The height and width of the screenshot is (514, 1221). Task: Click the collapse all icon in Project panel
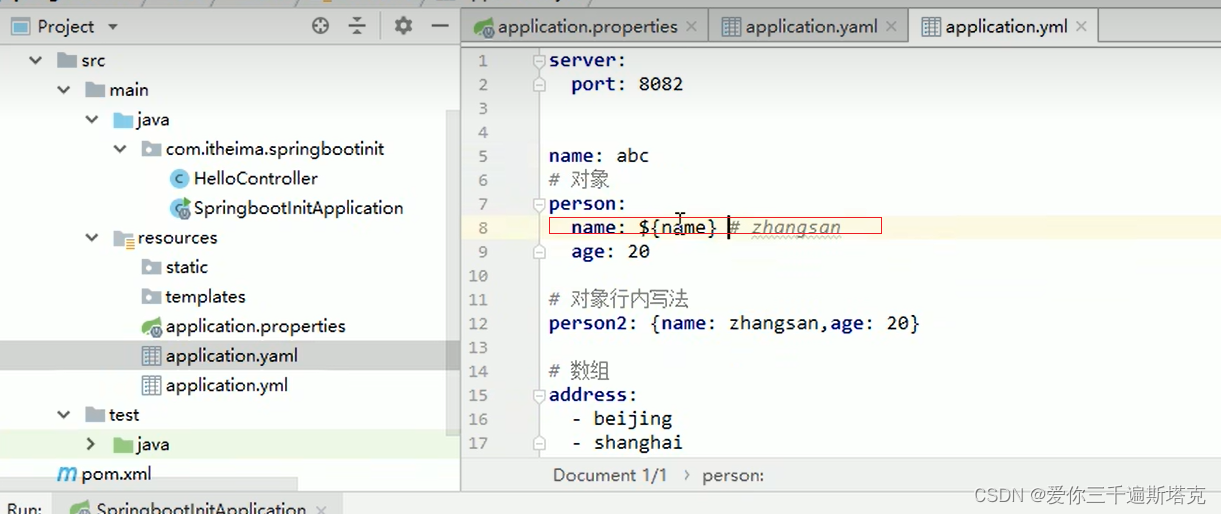pyautogui.click(x=357, y=27)
